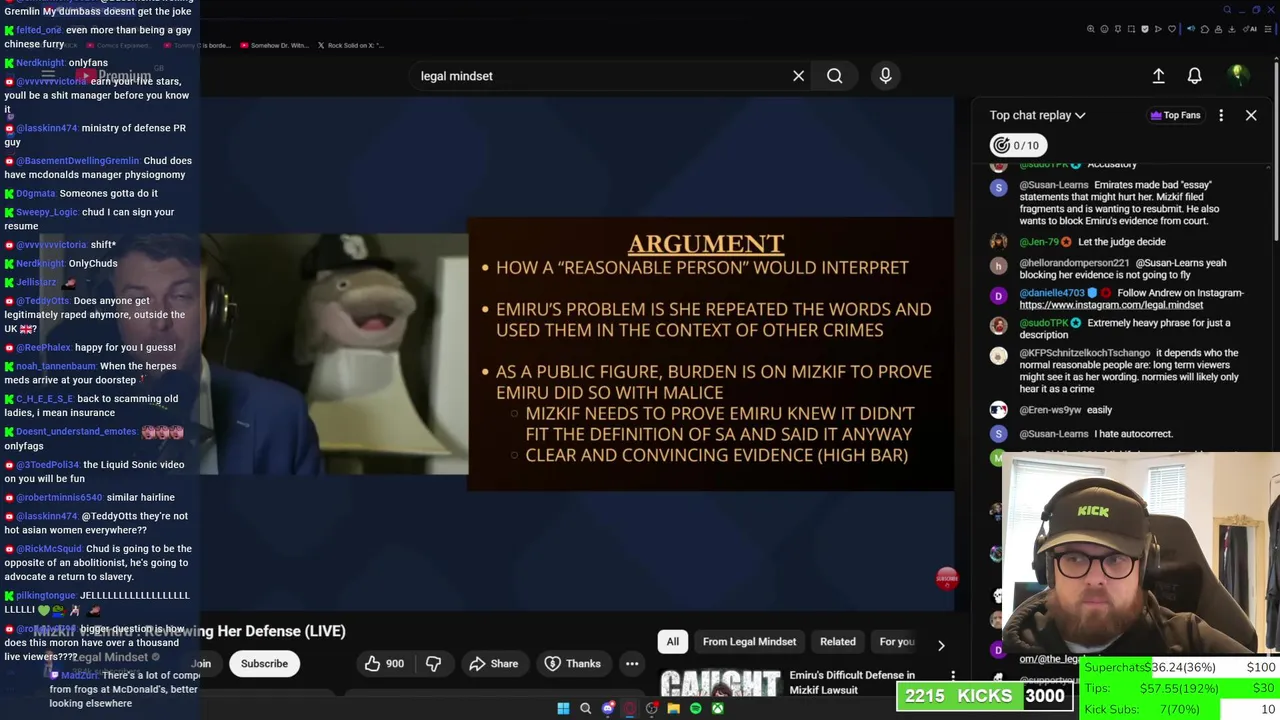Like the video with 900 likes
1280x720 pixels.
tap(384, 664)
